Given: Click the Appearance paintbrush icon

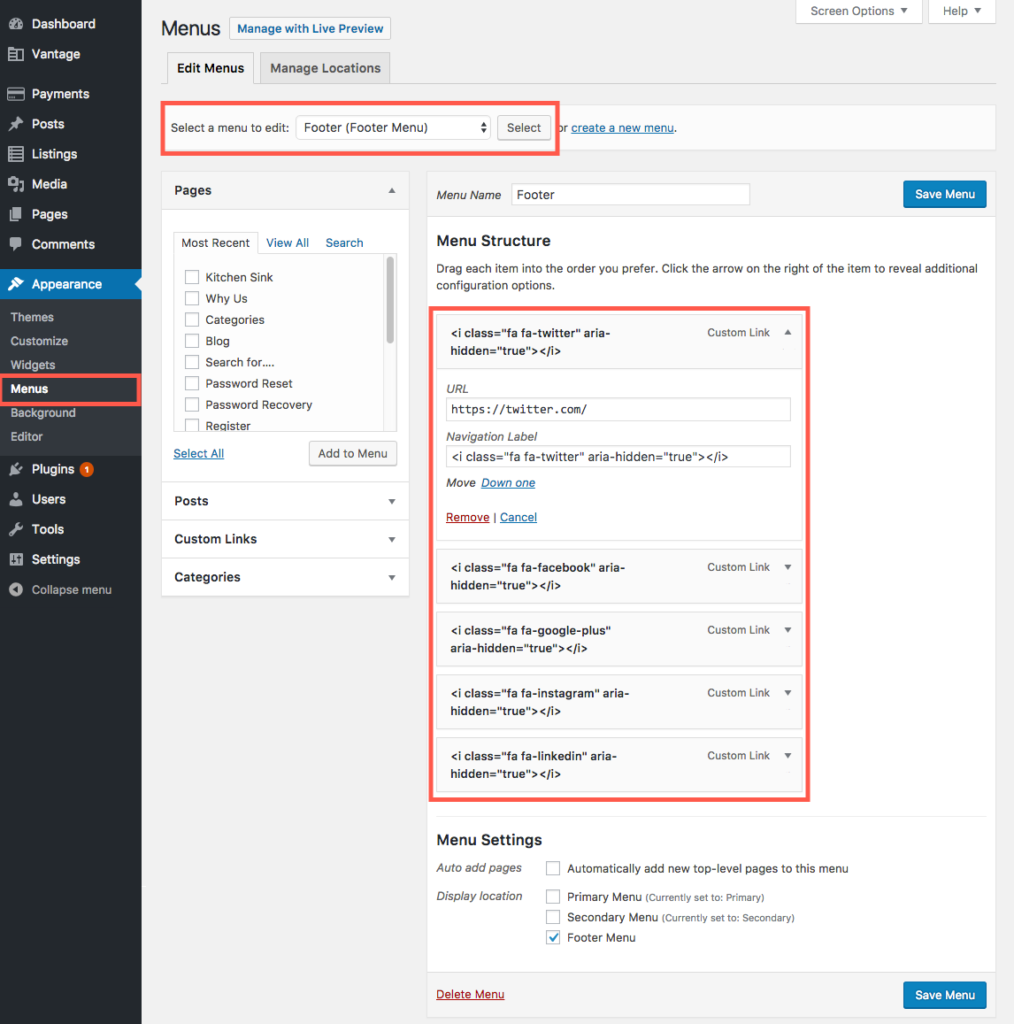Looking at the screenshot, I should click(17, 284).
